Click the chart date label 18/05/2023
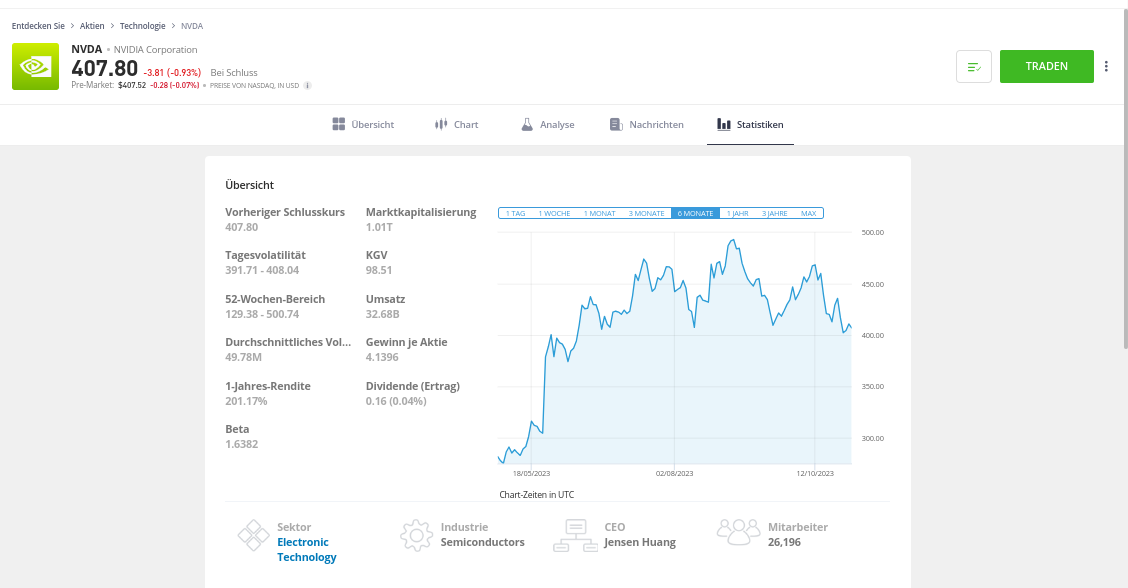 point(532,474)
